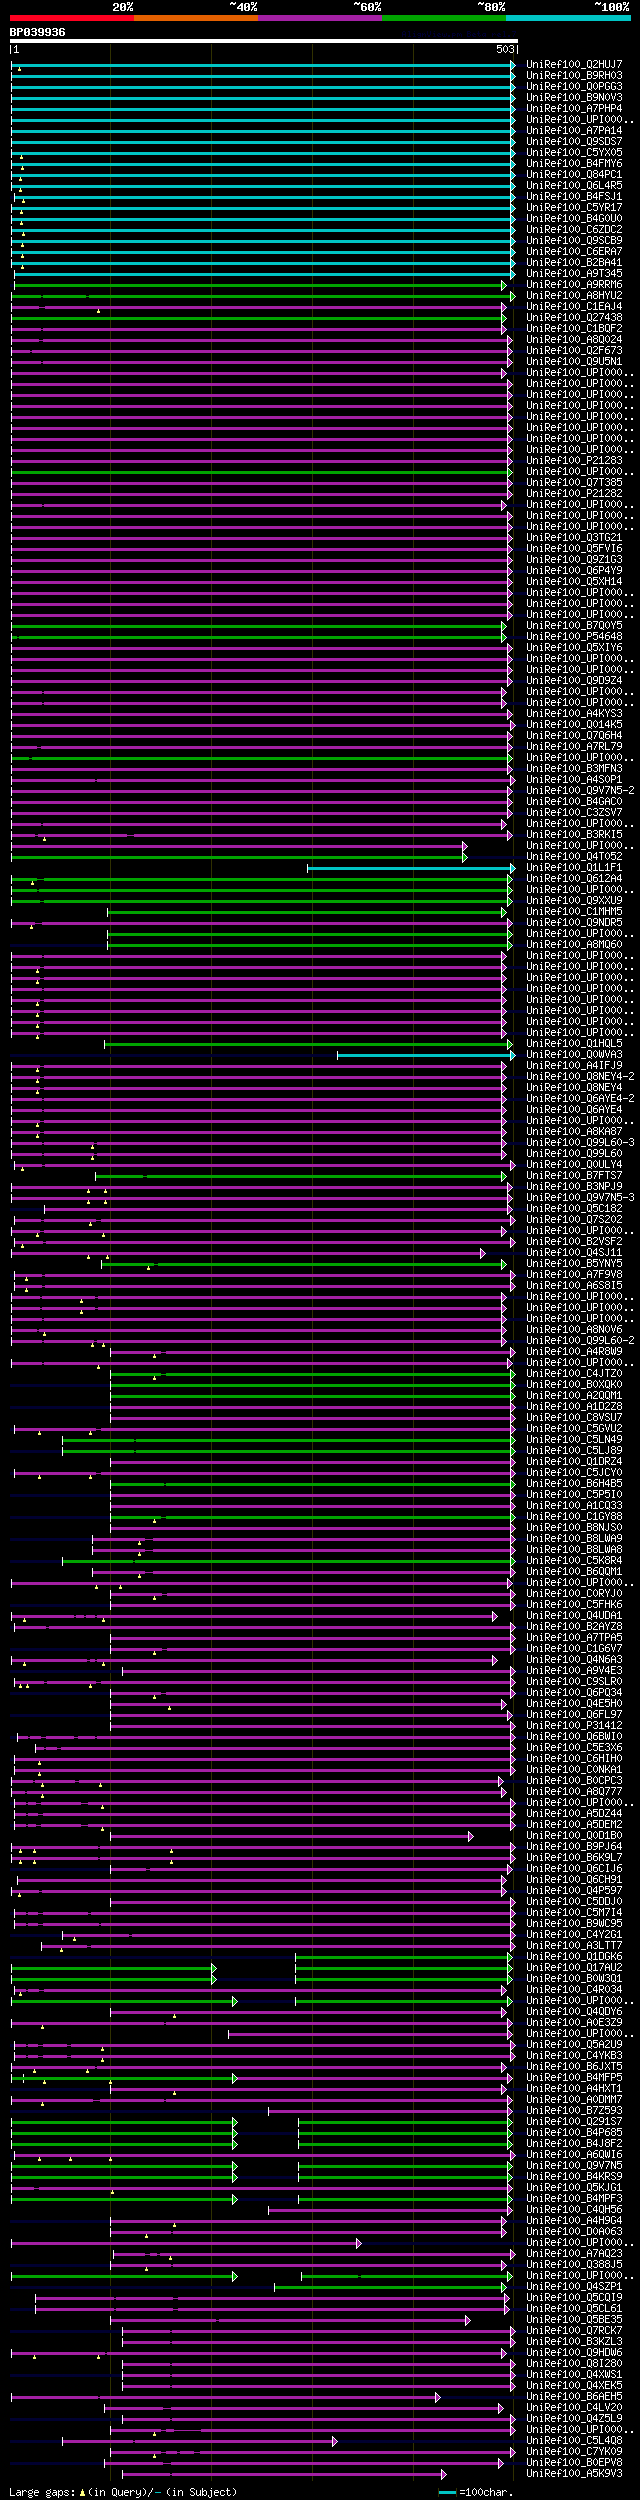Viewport: 640px width, 2500px height.
Task: Select the UniRef100_Q291S7 label
Action: [574, 2122]
